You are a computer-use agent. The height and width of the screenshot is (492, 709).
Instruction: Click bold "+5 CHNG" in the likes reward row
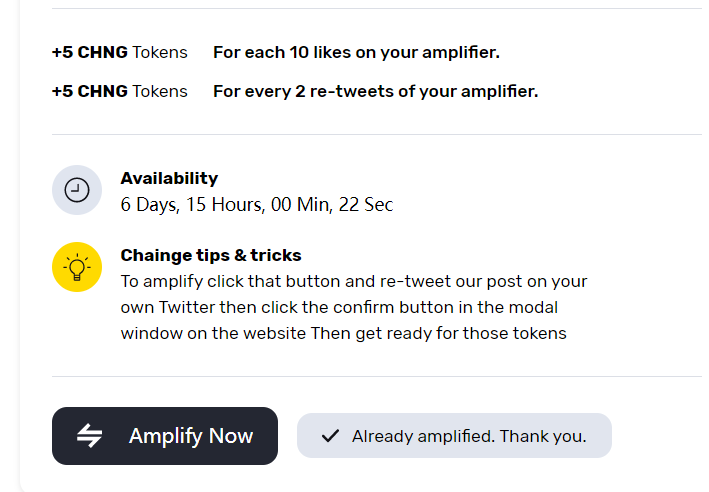[90, 52]
